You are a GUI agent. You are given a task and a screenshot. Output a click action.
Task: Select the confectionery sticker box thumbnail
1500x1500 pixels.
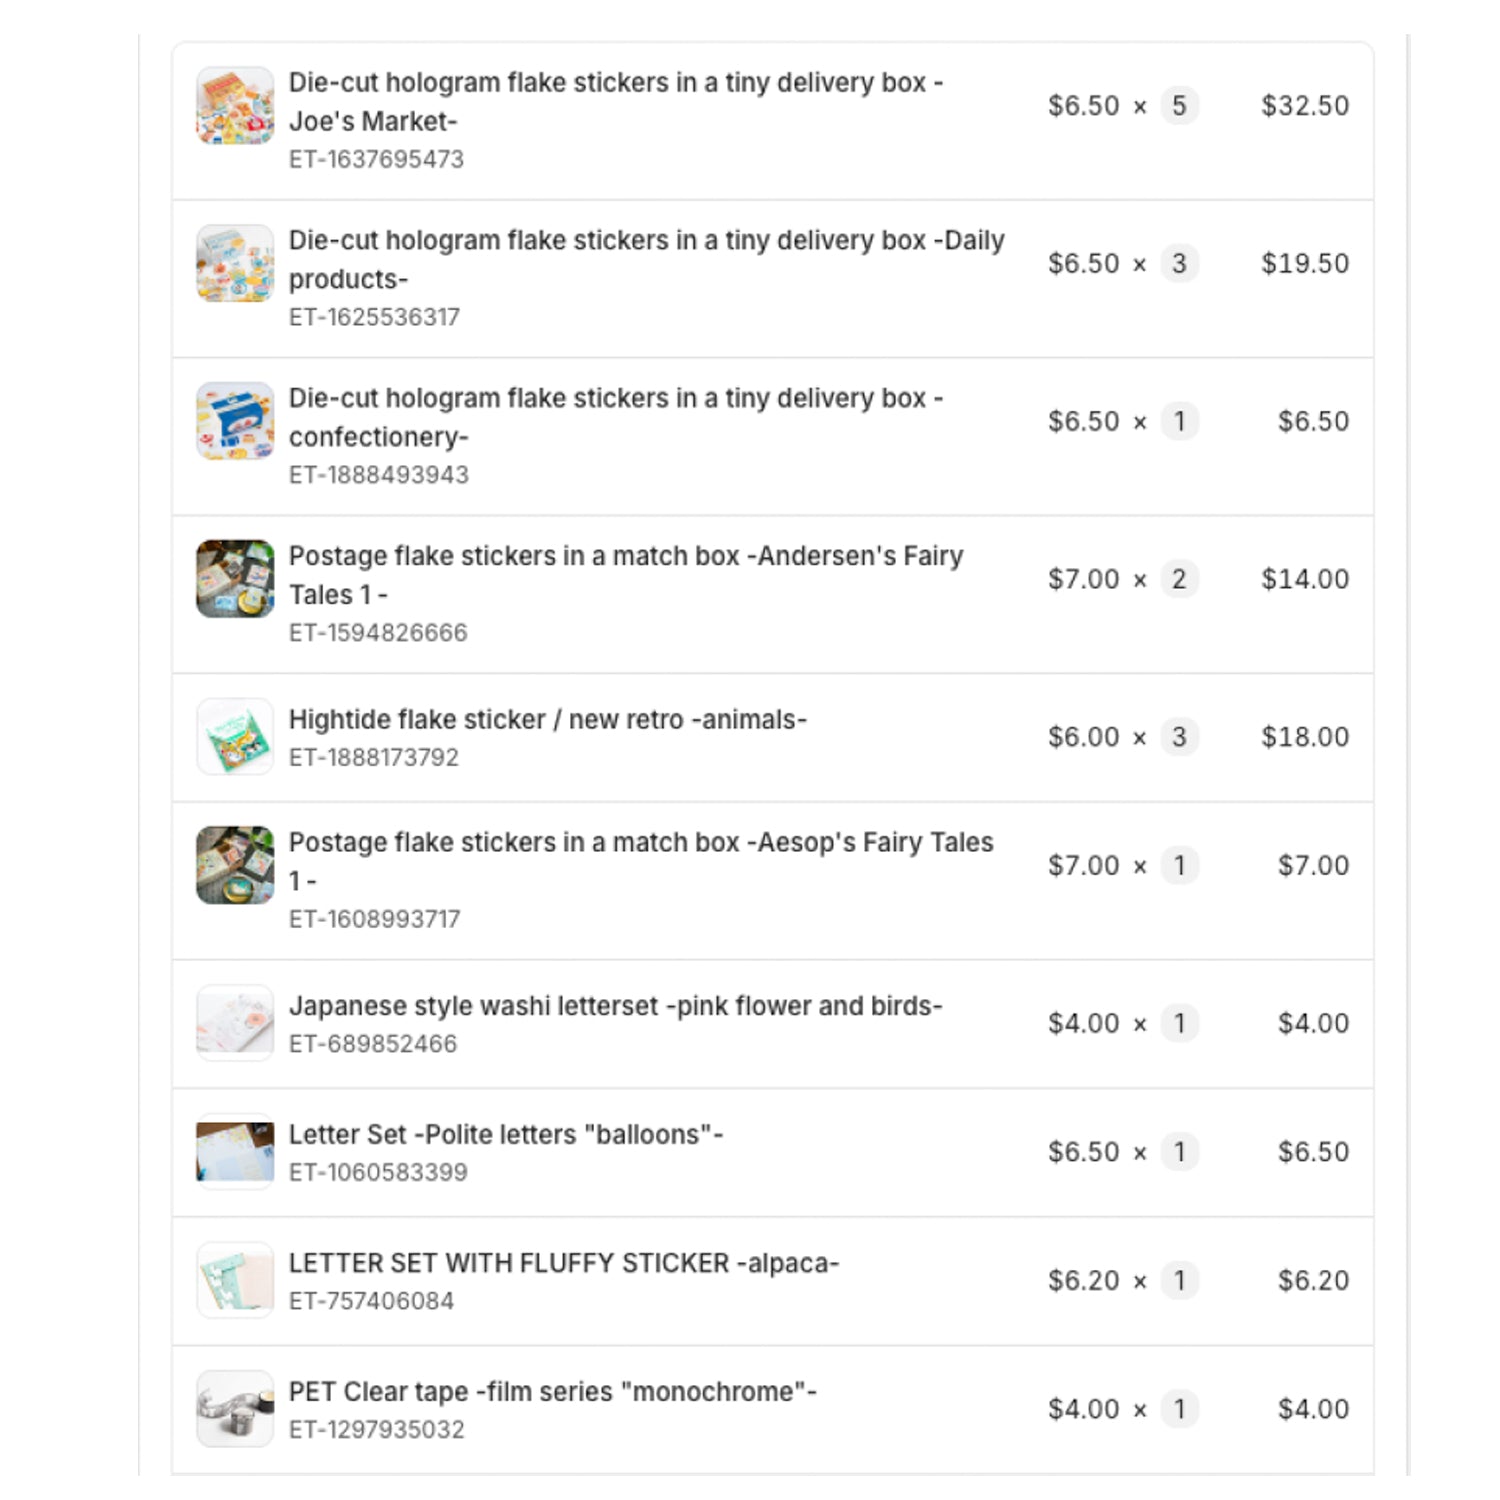tap(235, 421)
